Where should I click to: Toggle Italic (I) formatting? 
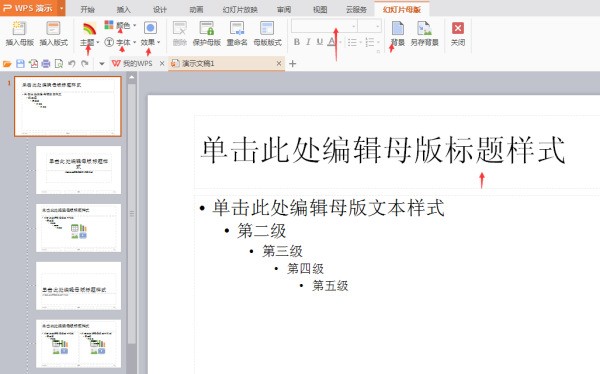(x=308, y=42)
